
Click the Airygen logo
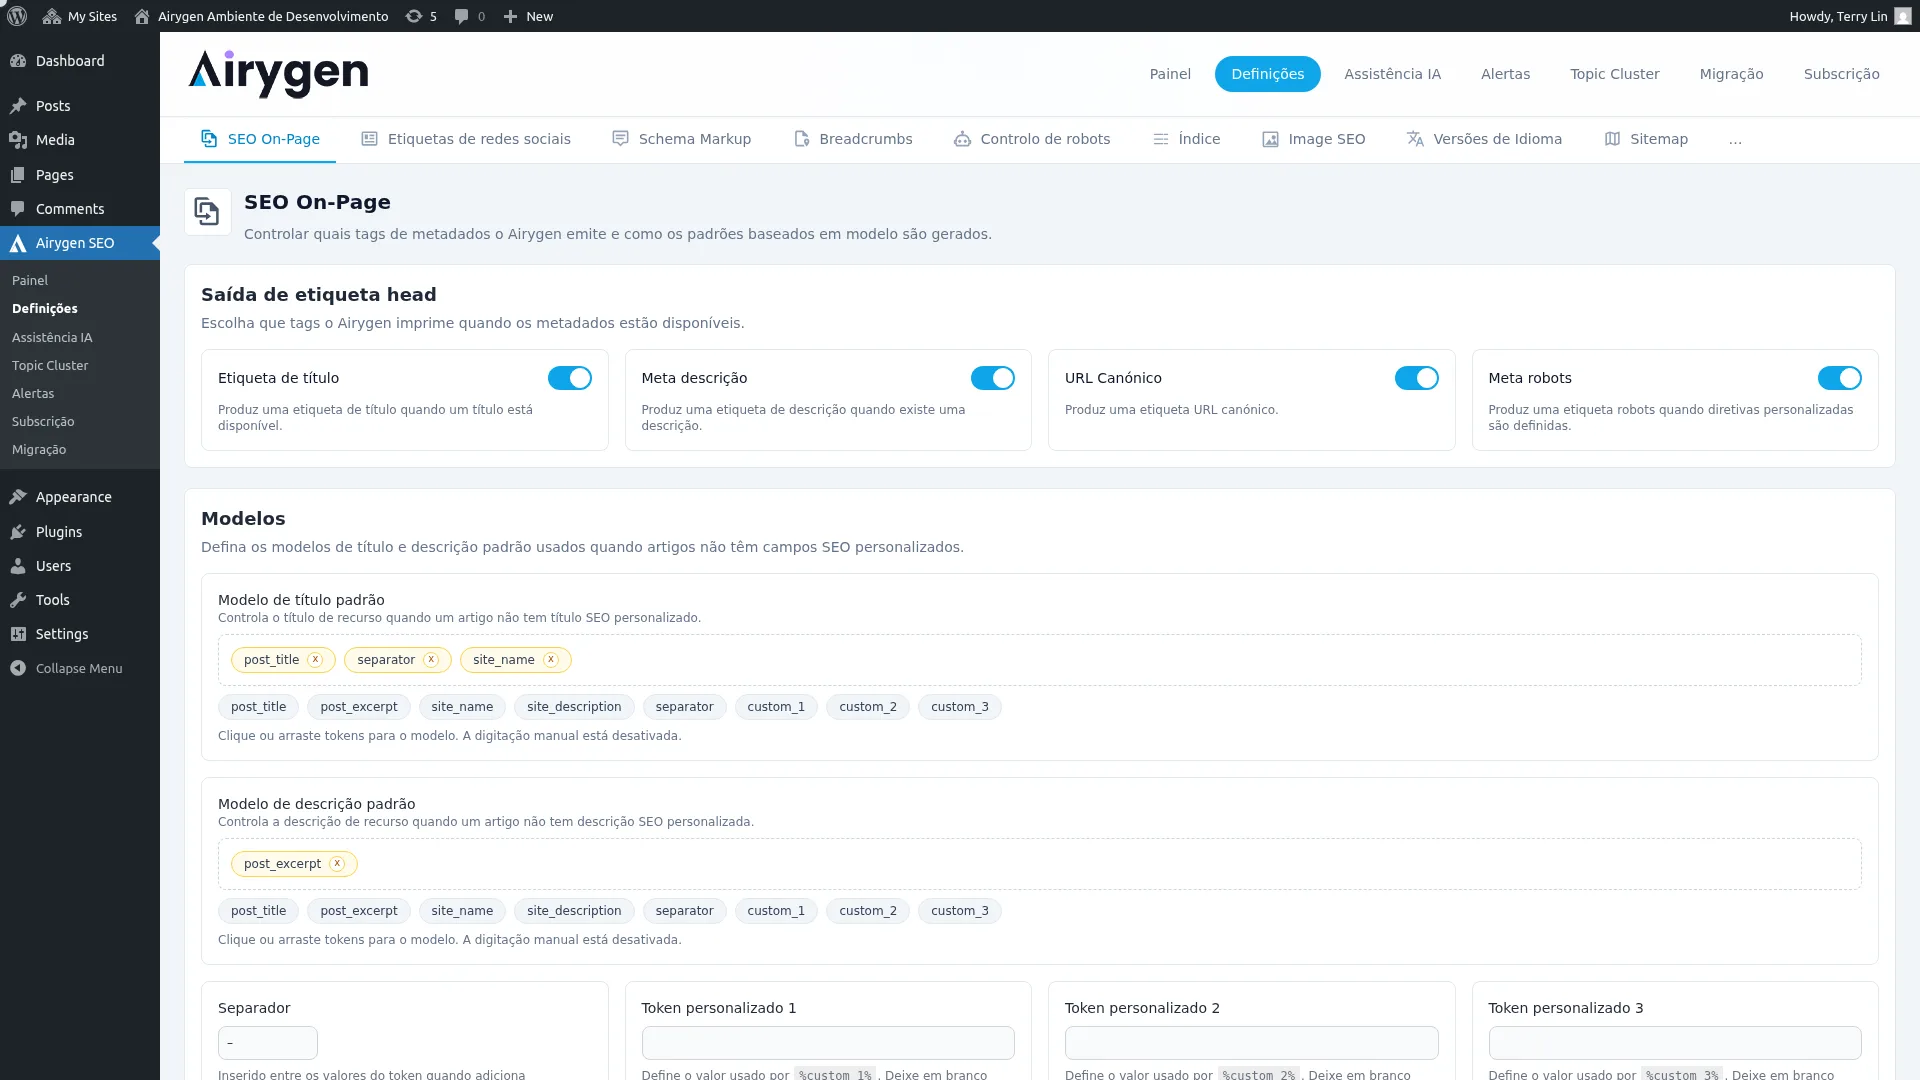pyautogui.click(x=278, y=74)
